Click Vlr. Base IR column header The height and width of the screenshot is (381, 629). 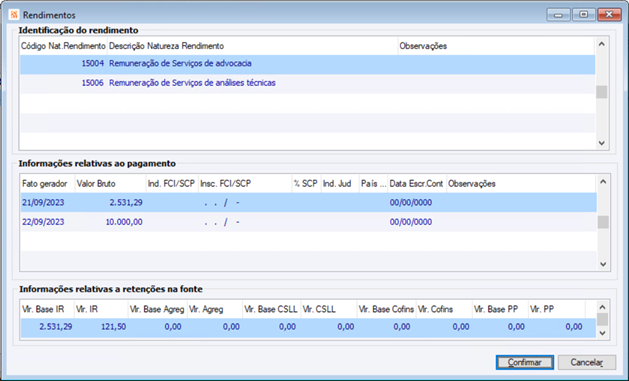click(47, 309)
